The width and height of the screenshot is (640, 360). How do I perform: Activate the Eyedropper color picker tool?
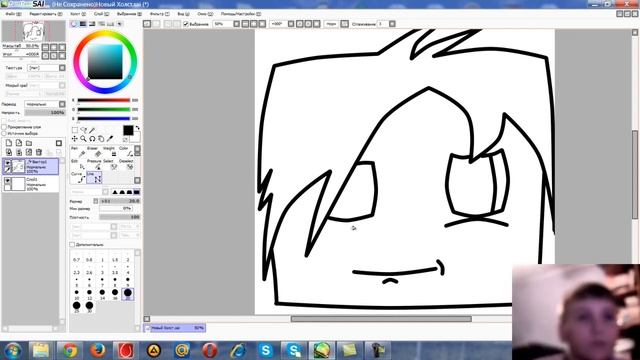coord(110,139)
